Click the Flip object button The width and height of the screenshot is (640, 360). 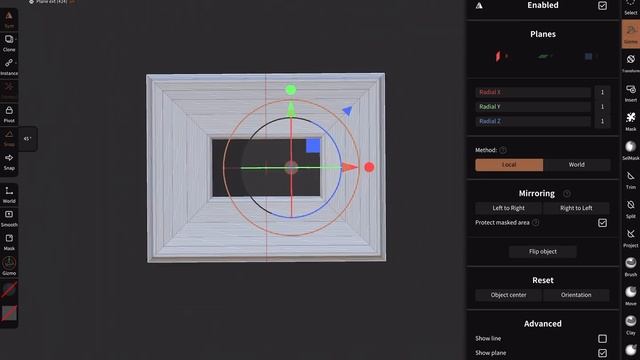(542, 251)
